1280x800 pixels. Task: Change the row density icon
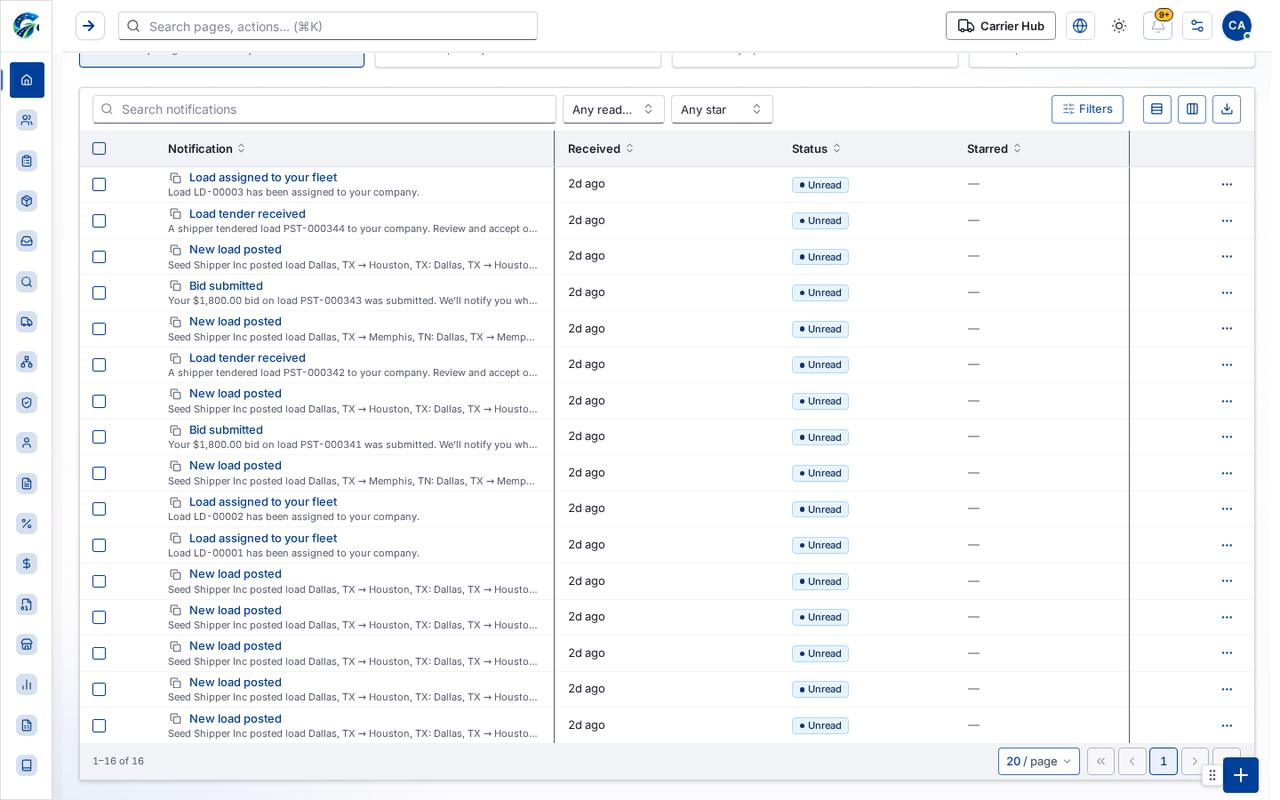[x=1157, y=109]
